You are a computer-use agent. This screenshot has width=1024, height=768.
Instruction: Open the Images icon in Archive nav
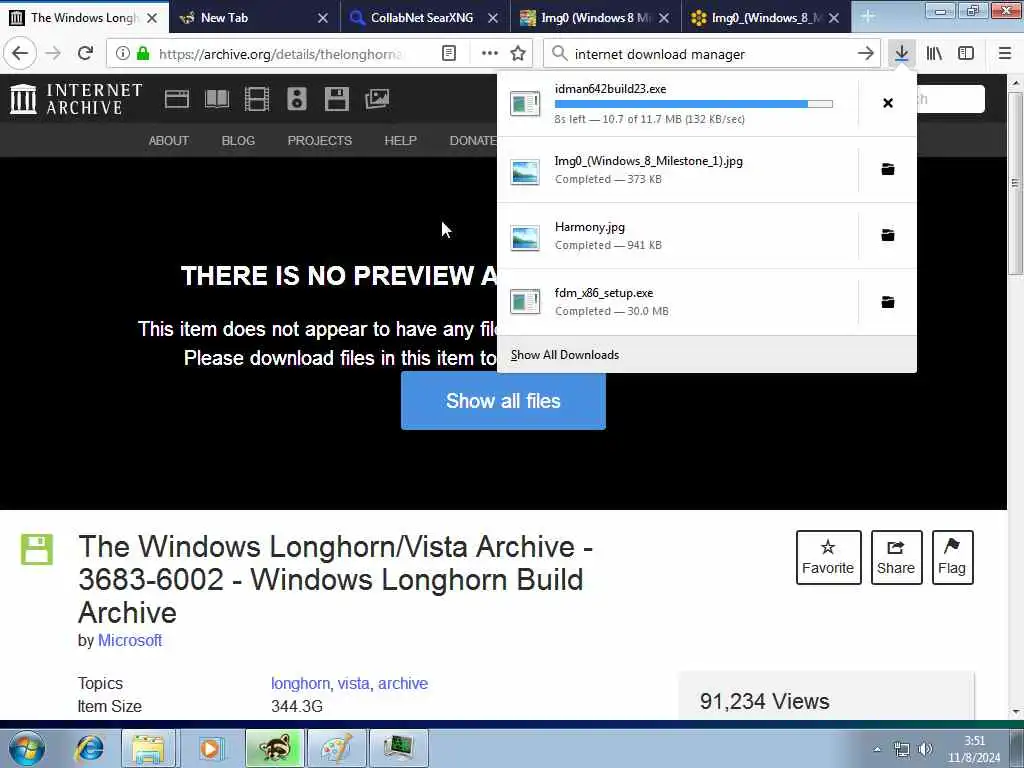point(377,99)
